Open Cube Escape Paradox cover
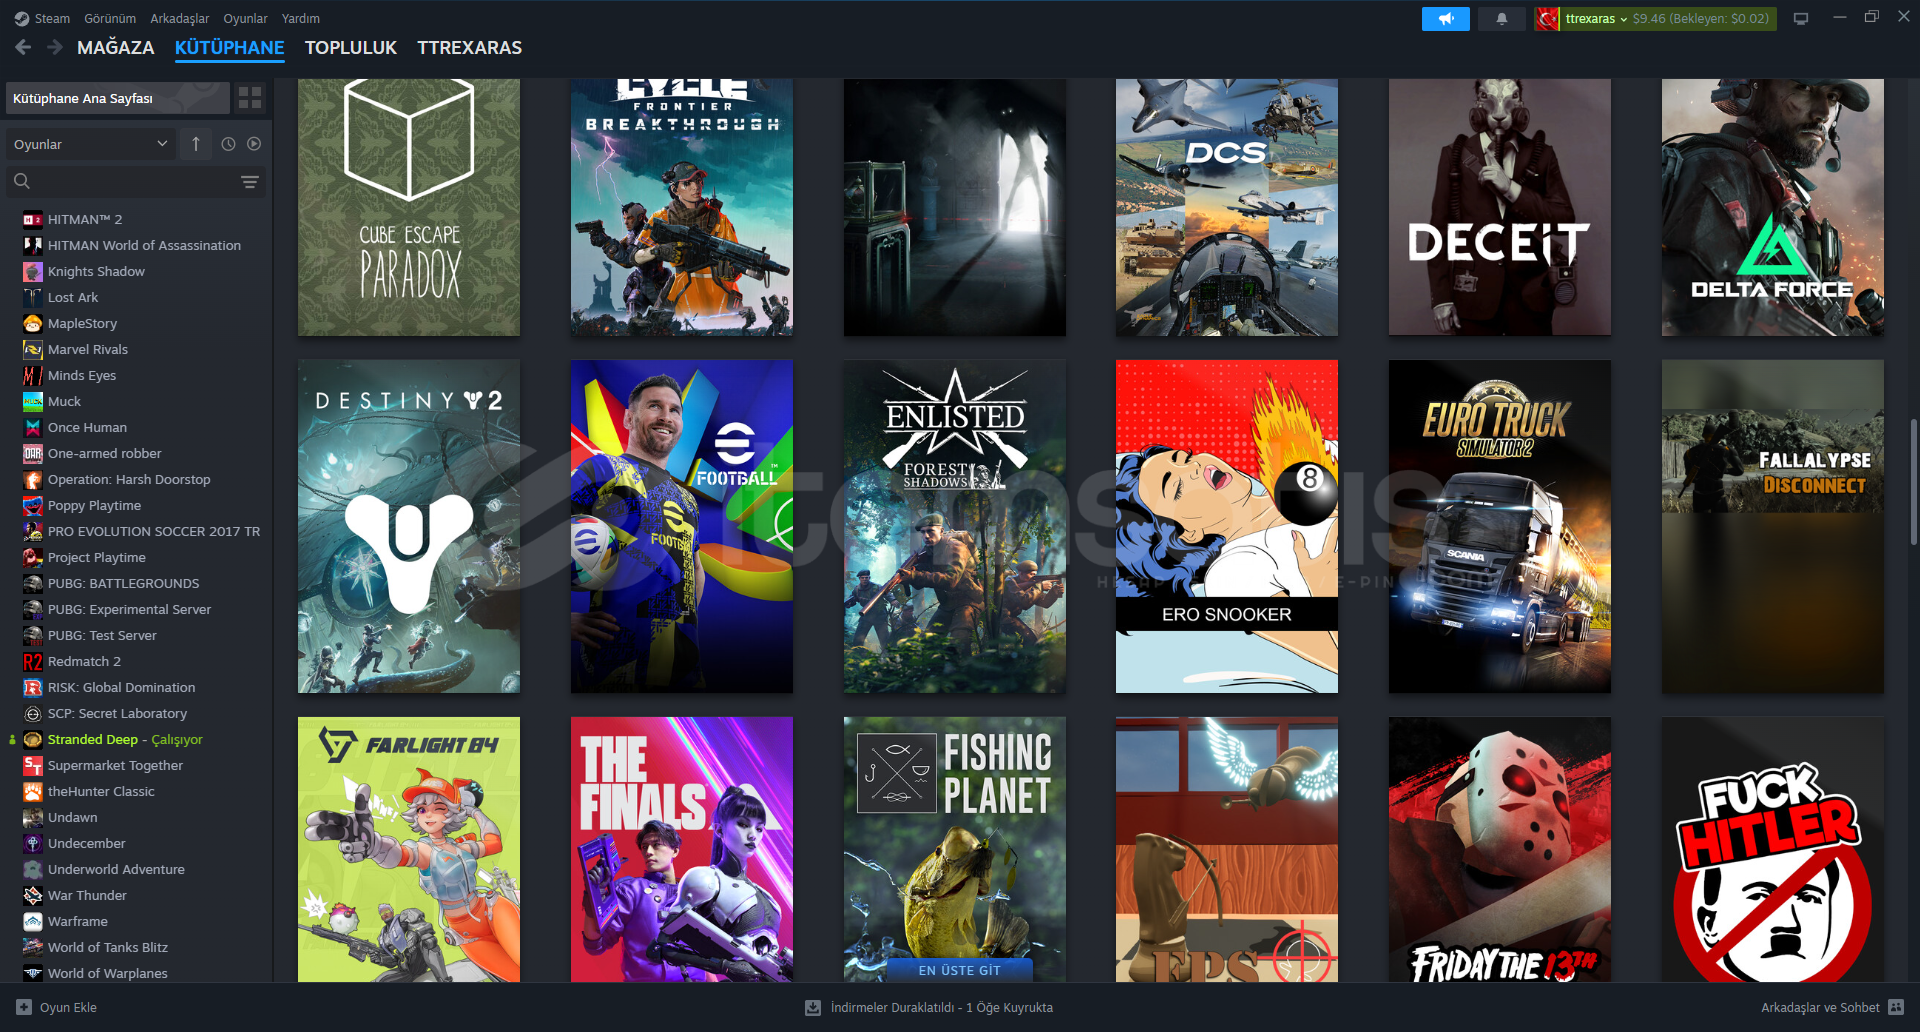 (x=409, y=207)
